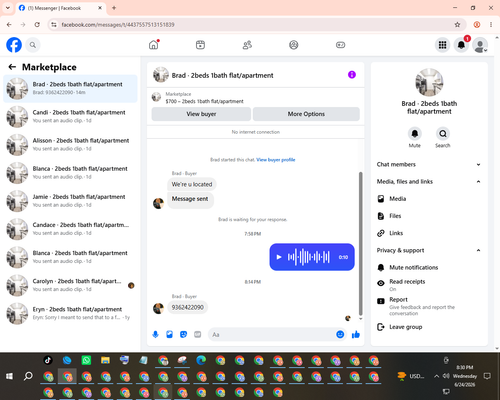The width and height of the screenshot is (500, 400).
Task: Click the Facebook logo
Action: click(14, 45)
